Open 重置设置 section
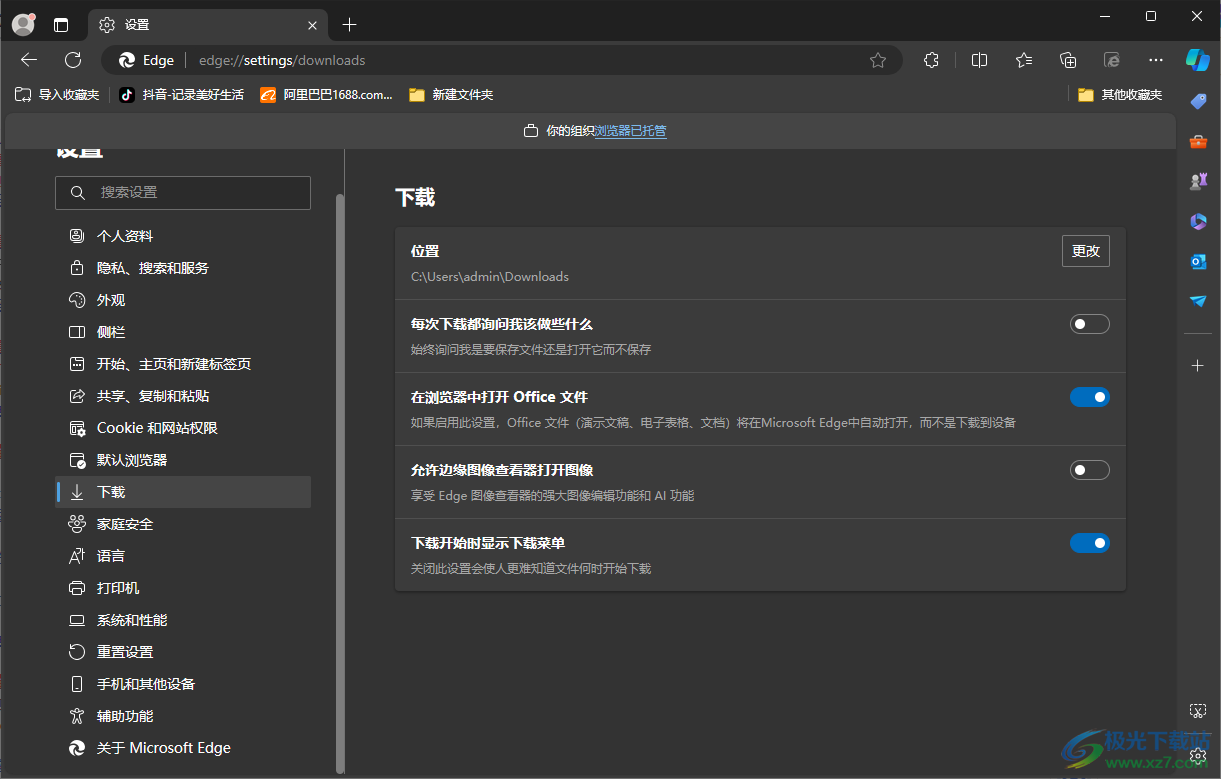Image resolution: width=1221 pixels, height=779 pixels. tap(183, 652)
